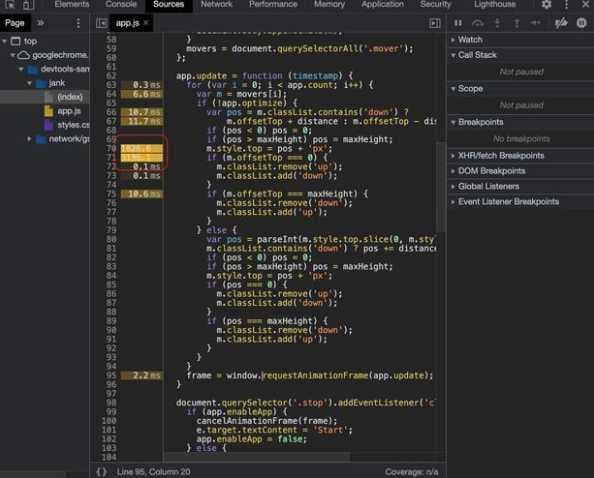Close the DevTools panel
The height and width of the screenshot is (478, 594).
[x=585, y=5]
